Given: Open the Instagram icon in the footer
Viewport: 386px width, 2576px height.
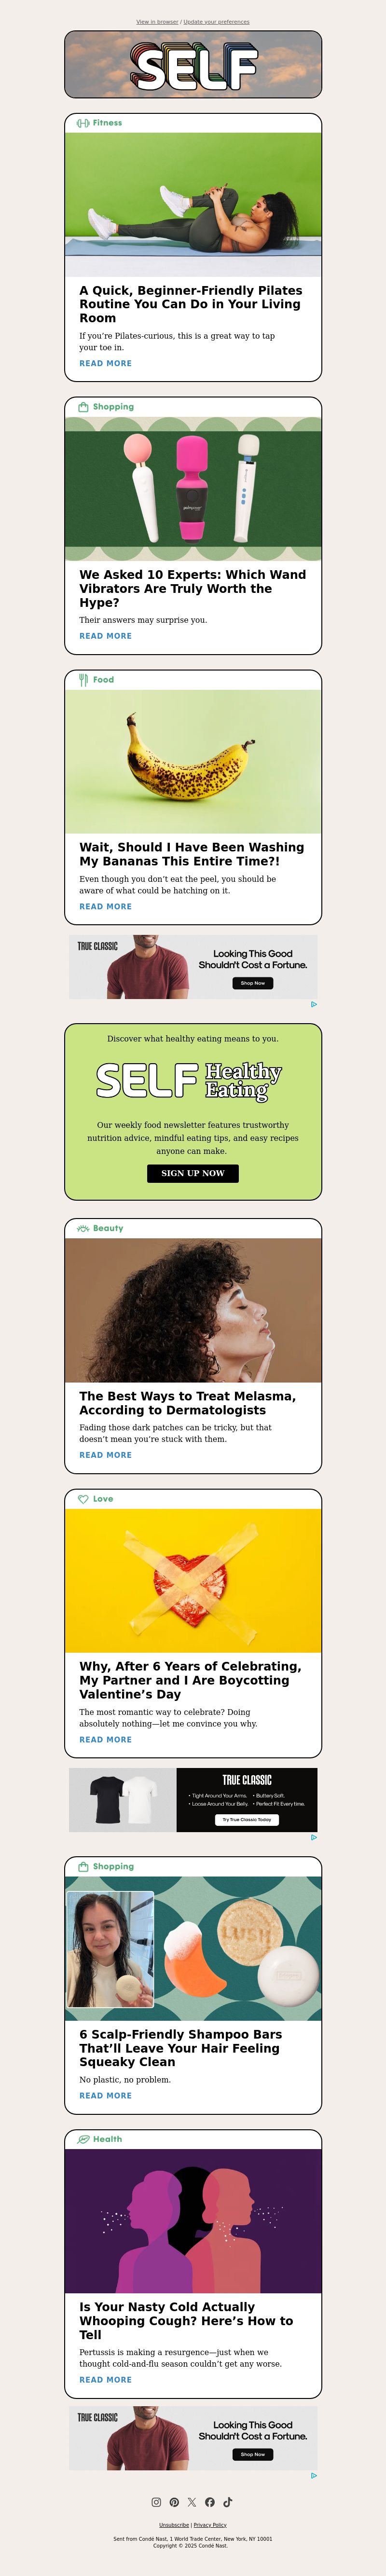Looking at the screenshot, I should point(156,2502).
